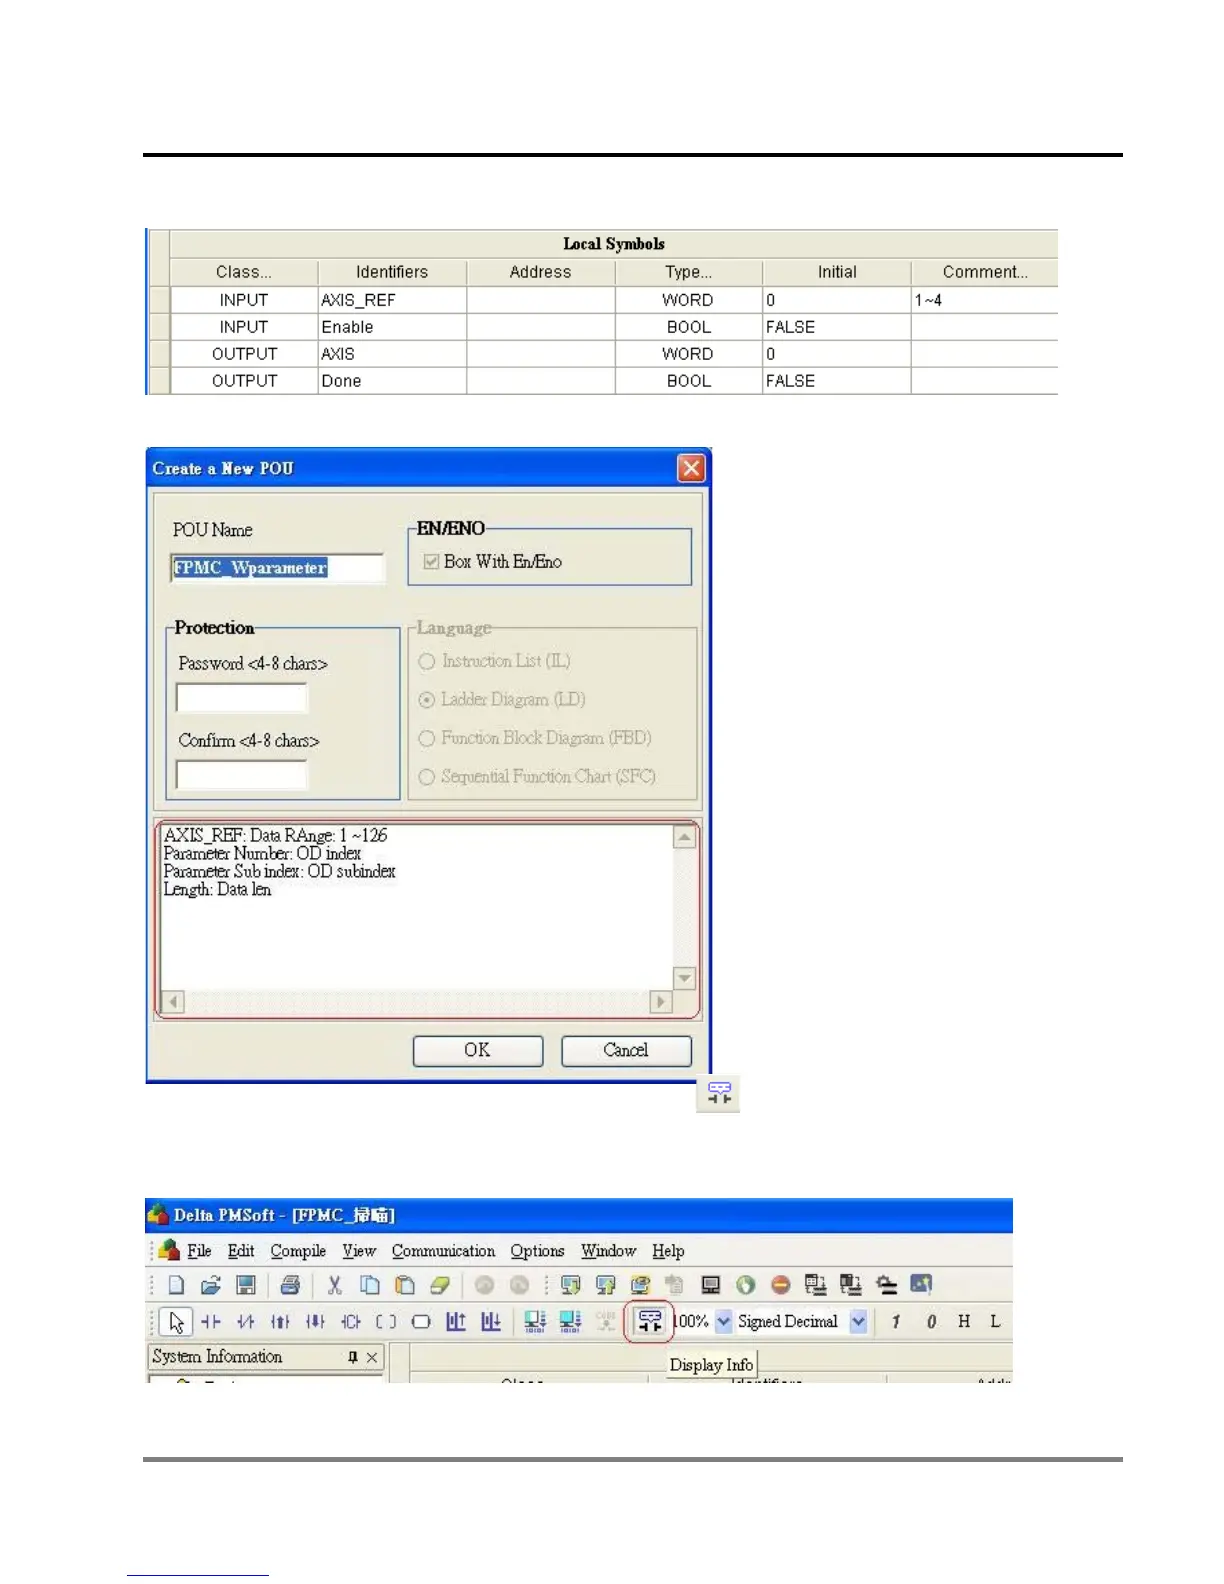Screen dimensions: 1224x1584
Task: Click the black monitor icon in toolbar
Action: pyautogui.click(x=711, y=1285)
